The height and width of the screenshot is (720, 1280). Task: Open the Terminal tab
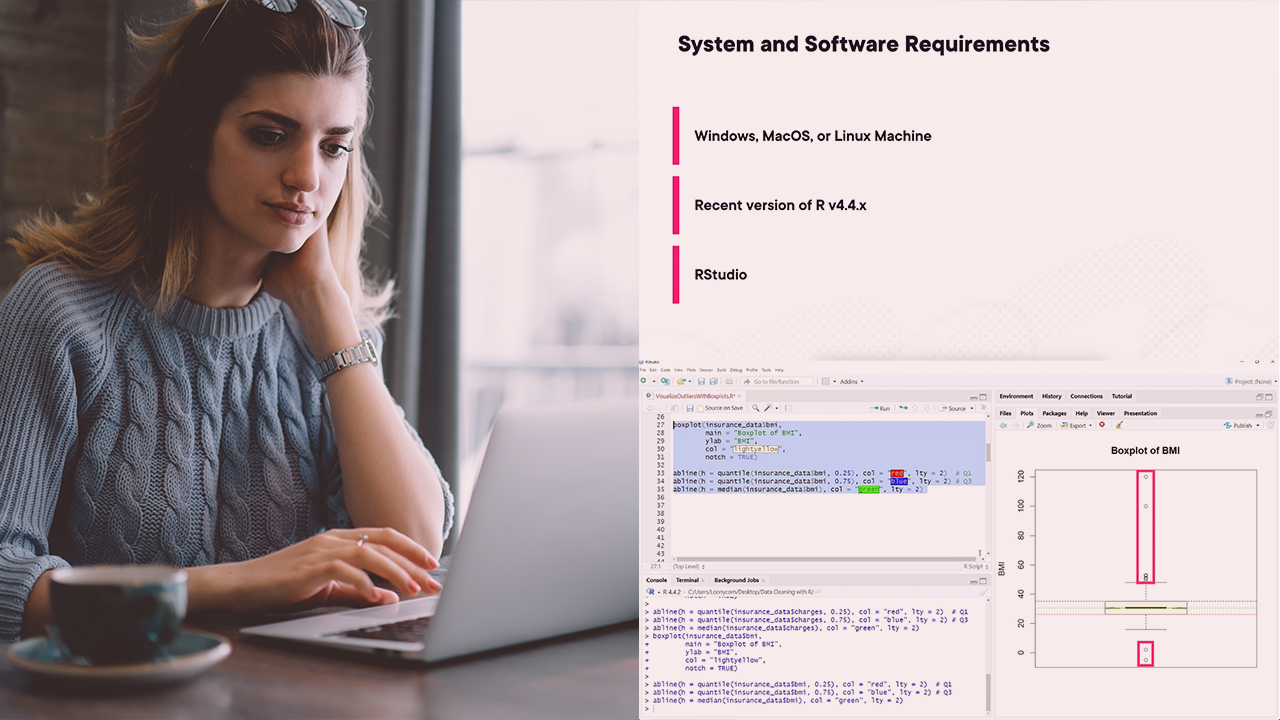pyautogui.click(x=687, y=580)
